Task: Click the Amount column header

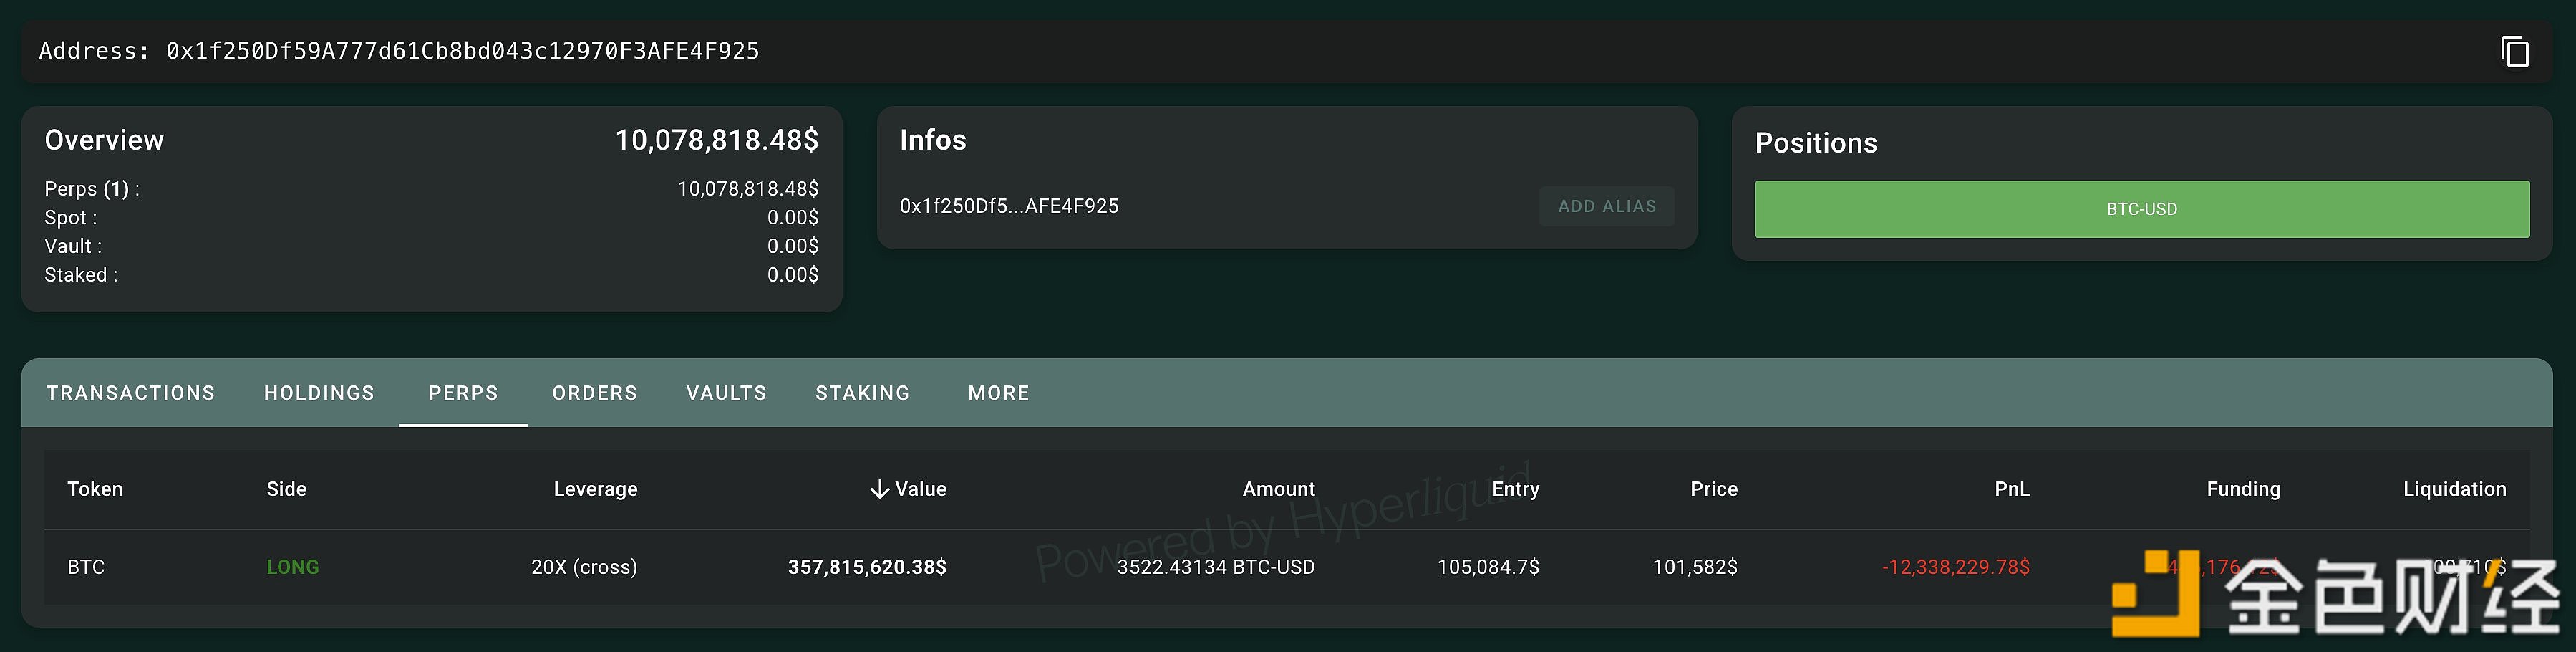Action: click(1278, 489)
